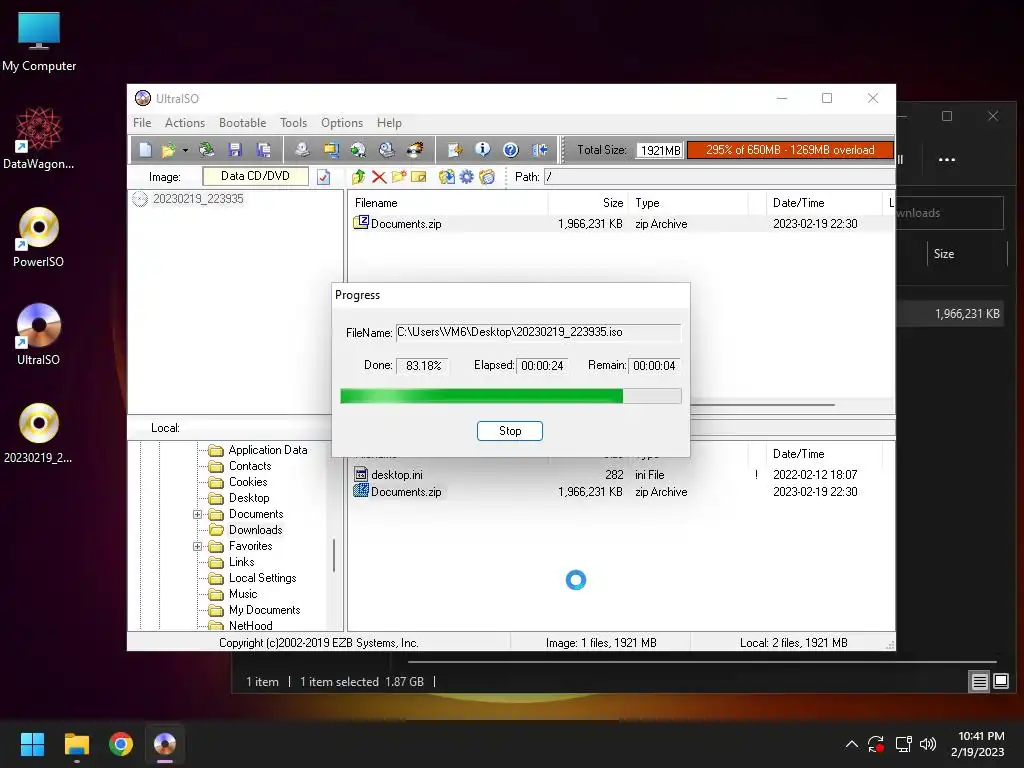Show hidden system tray icons chevron
1024x768 pixels.
click(x=852, y=744)
